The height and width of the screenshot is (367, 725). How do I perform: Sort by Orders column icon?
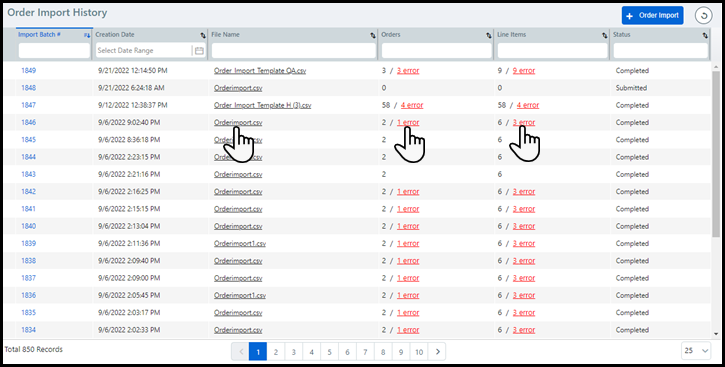(x=488, y=35)
